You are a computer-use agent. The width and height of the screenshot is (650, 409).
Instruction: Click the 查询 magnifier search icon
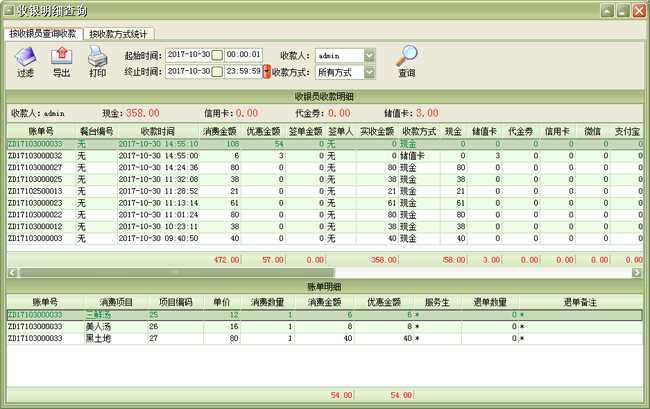pos(406,56)
